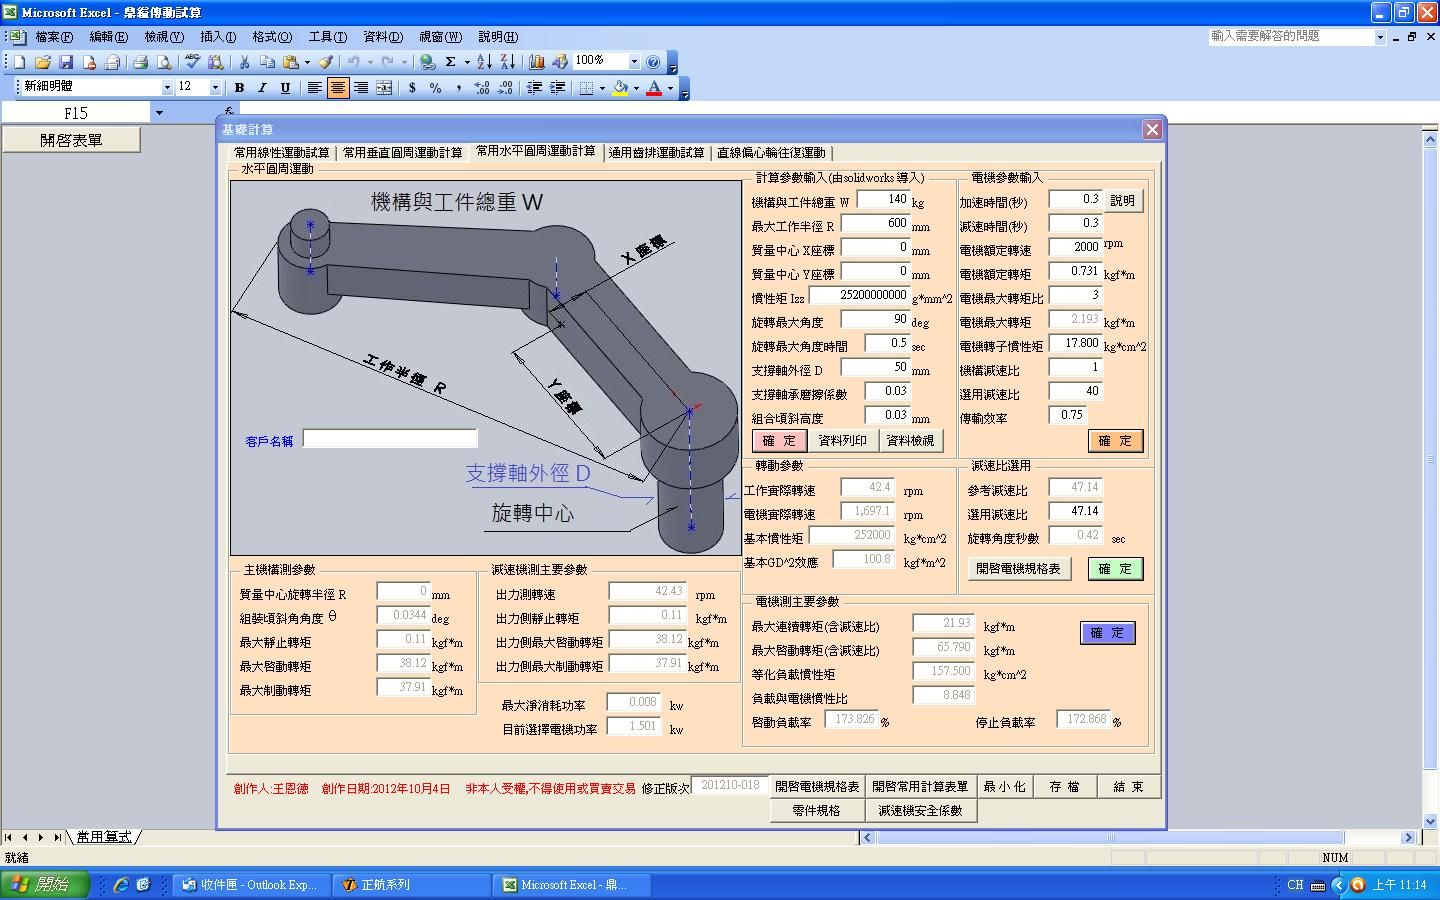
Task: Open the font name dropdown 新細明體
Action: tap(167, 88)
